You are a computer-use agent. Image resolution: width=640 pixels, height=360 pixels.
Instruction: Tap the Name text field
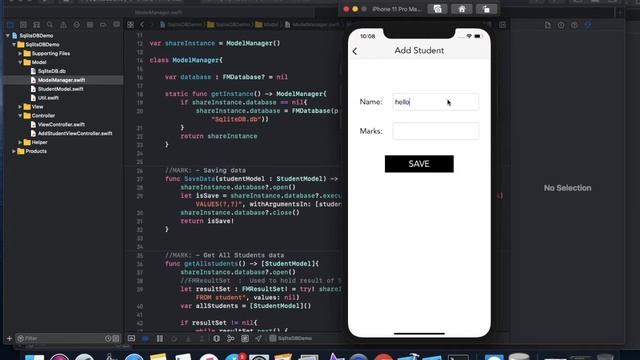(436, 102)
